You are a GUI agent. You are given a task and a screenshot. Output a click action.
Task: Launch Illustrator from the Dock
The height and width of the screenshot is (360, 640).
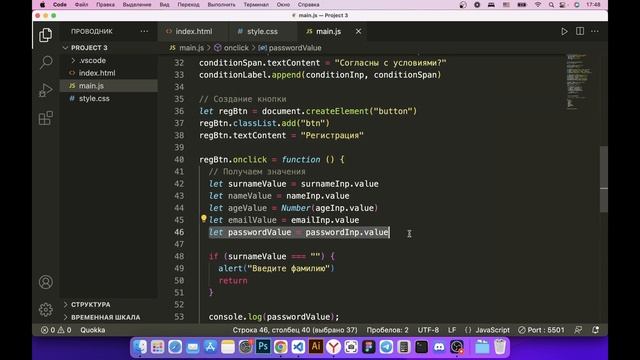316,347
